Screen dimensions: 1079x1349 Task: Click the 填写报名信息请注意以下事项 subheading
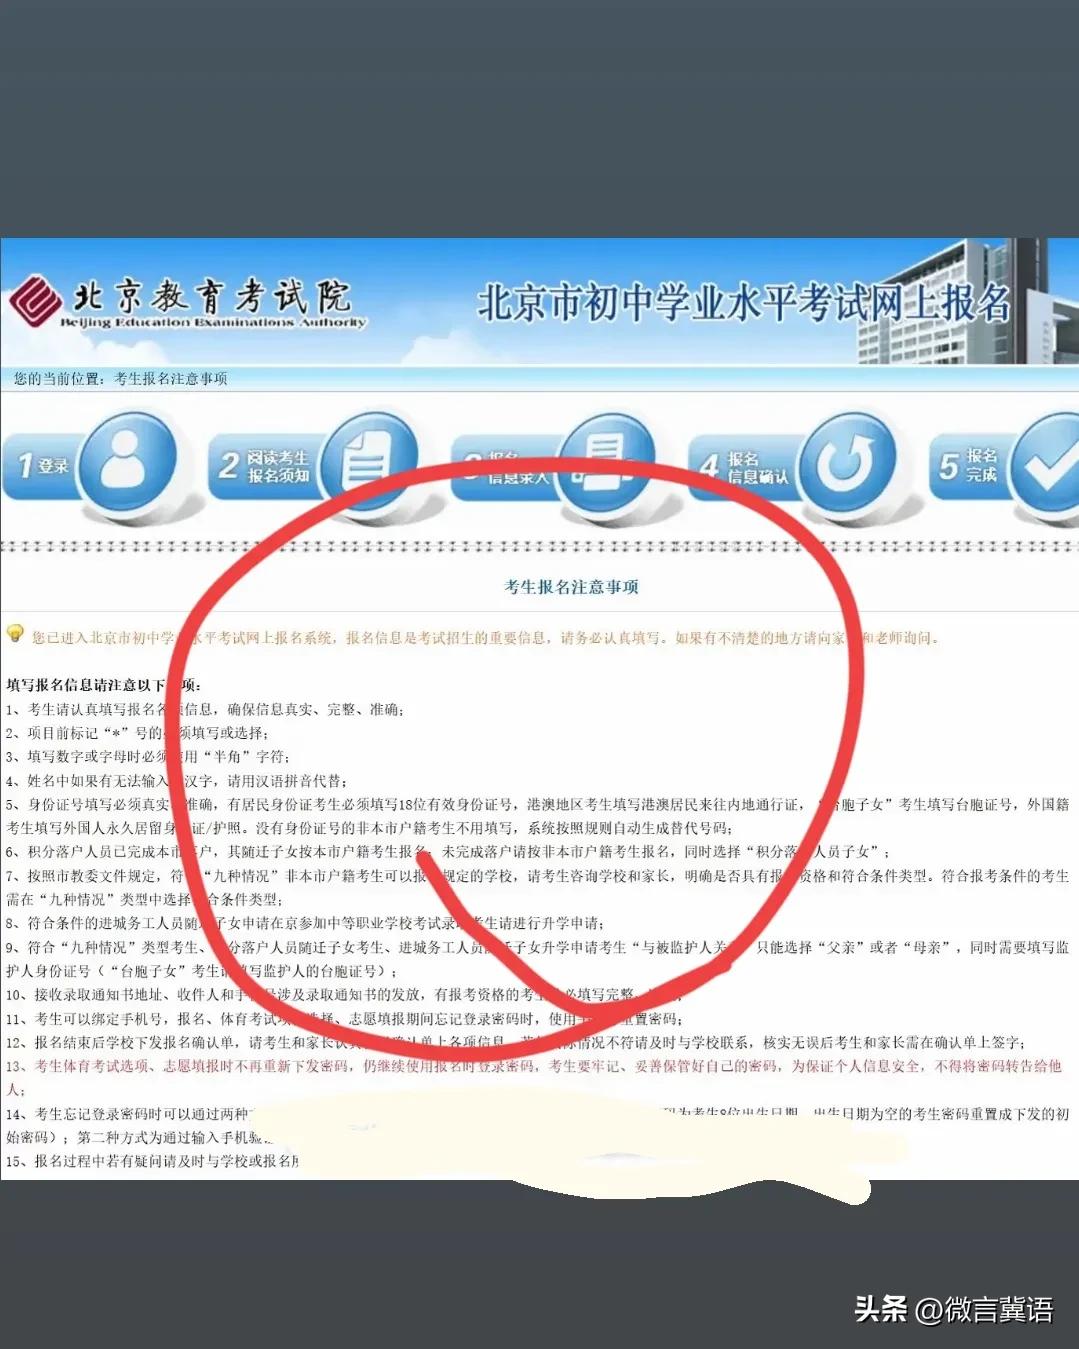[x=104, y=685]
